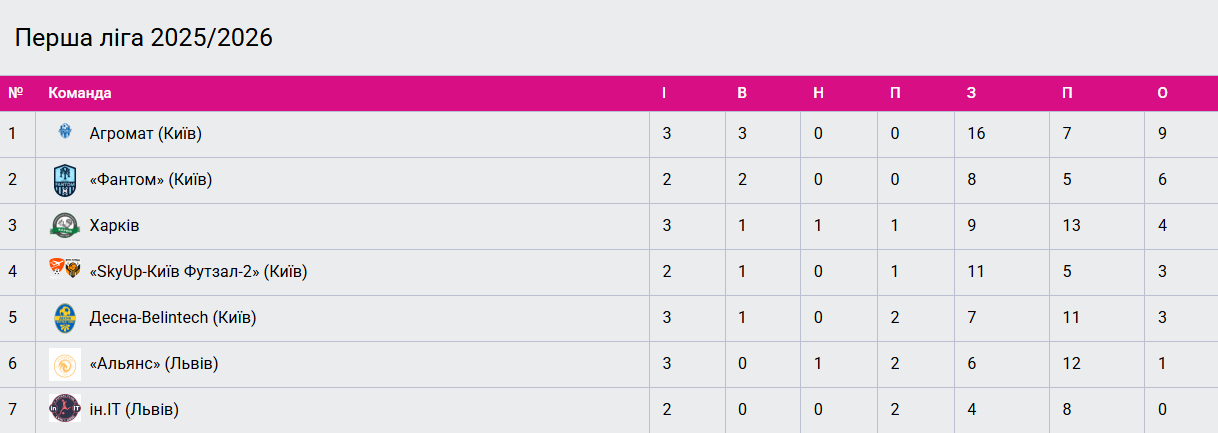Click the О points column header
1218x433 pixels.
tap(1163, 93)
